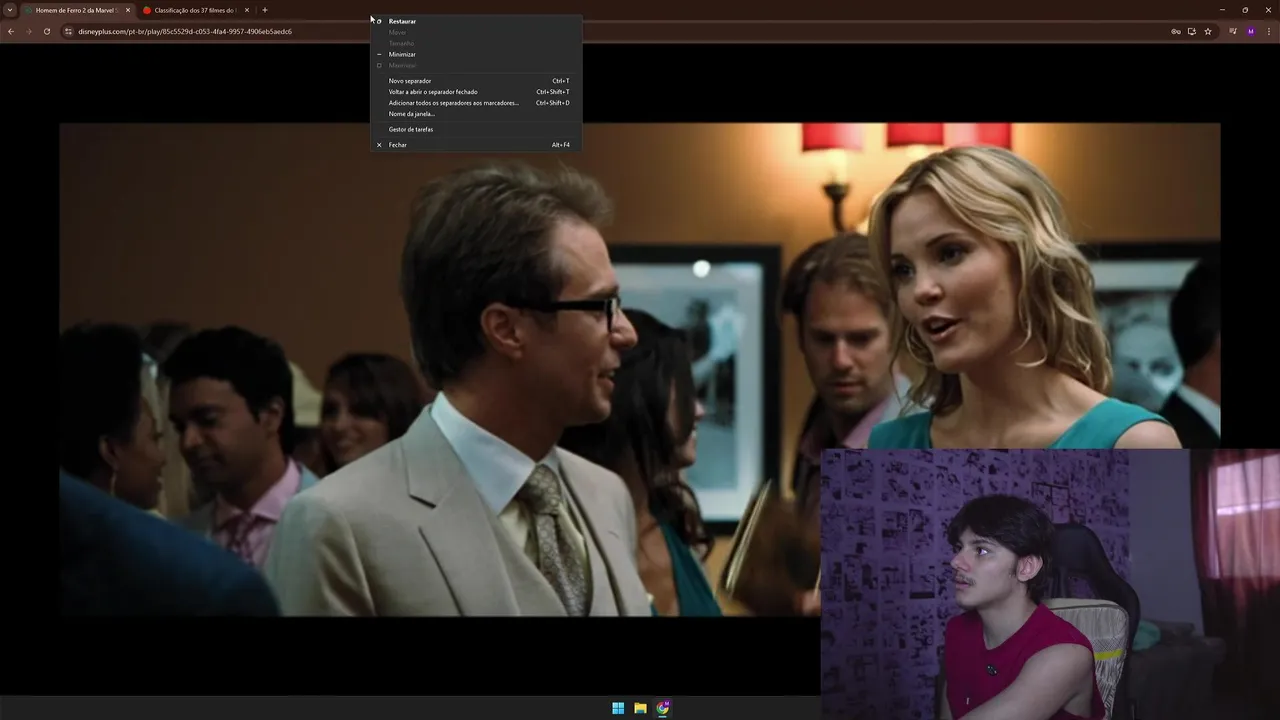Image resolution: width=1280 pixels, height=720 pixels.
Task: Expand the tab search dropdown
Action: point(10,10)
